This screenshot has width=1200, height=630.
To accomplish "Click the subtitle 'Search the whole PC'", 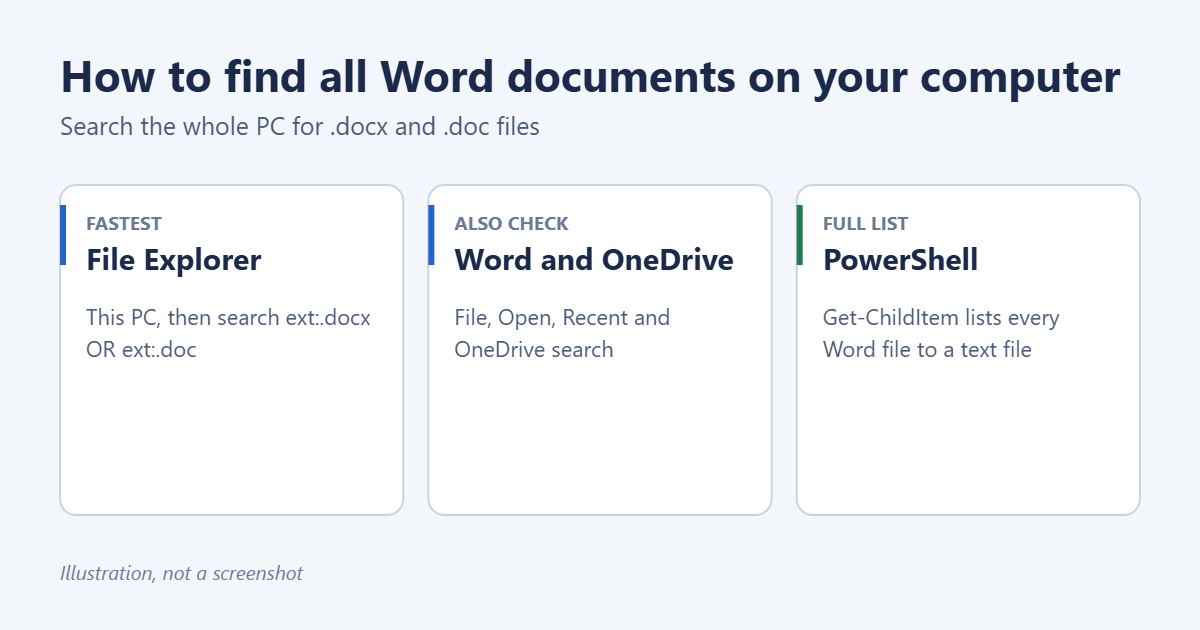I will [300, 127].
